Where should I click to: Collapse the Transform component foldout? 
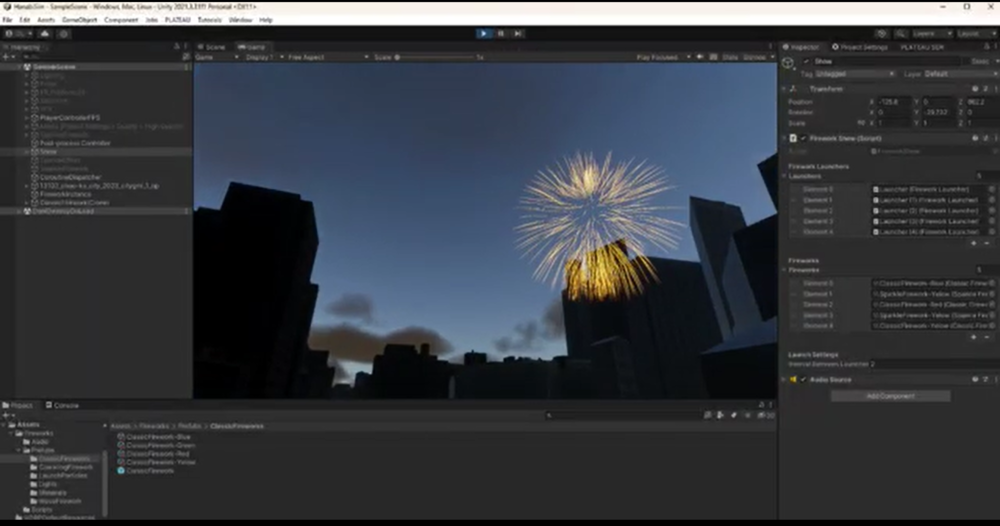(x=784, y=89)
